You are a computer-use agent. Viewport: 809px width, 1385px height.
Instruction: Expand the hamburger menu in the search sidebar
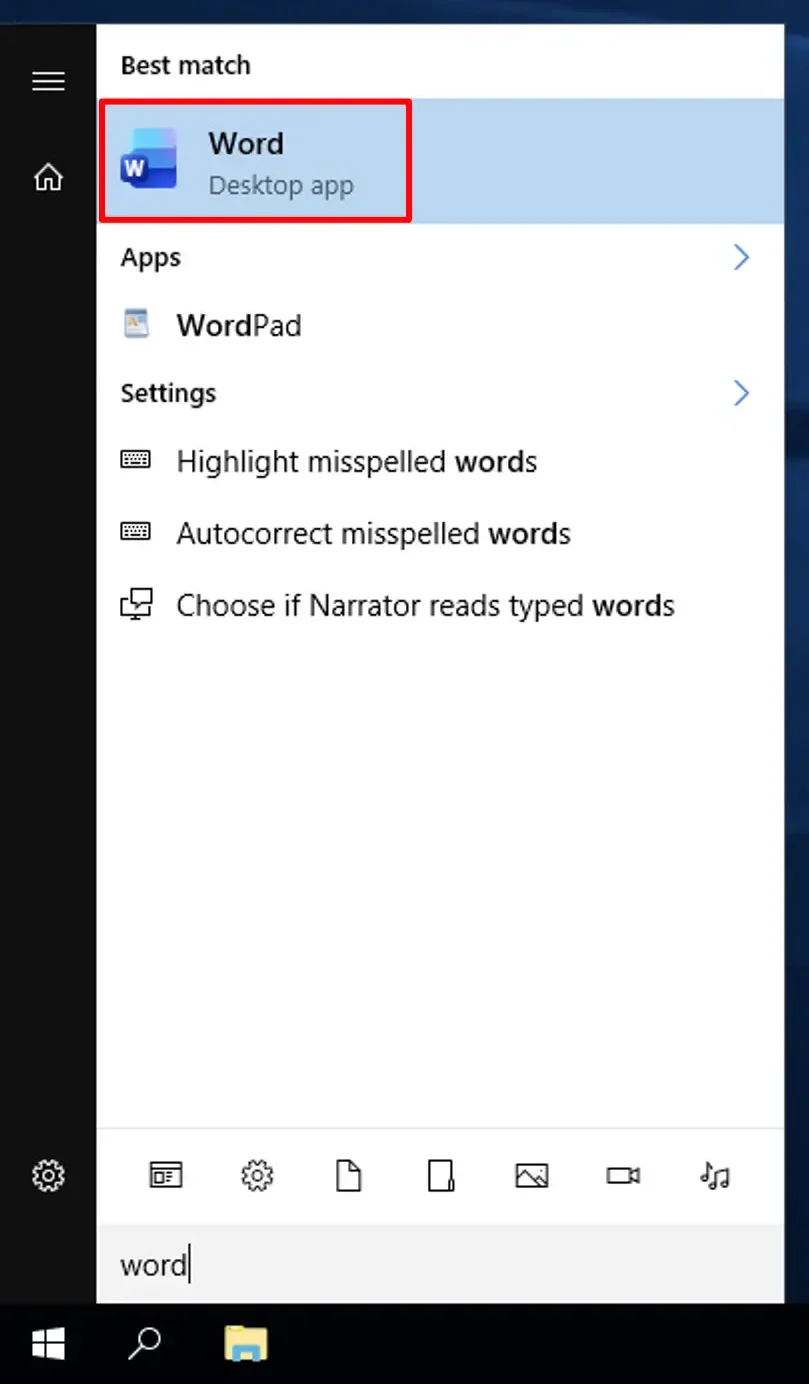click(x=48, y=82)
